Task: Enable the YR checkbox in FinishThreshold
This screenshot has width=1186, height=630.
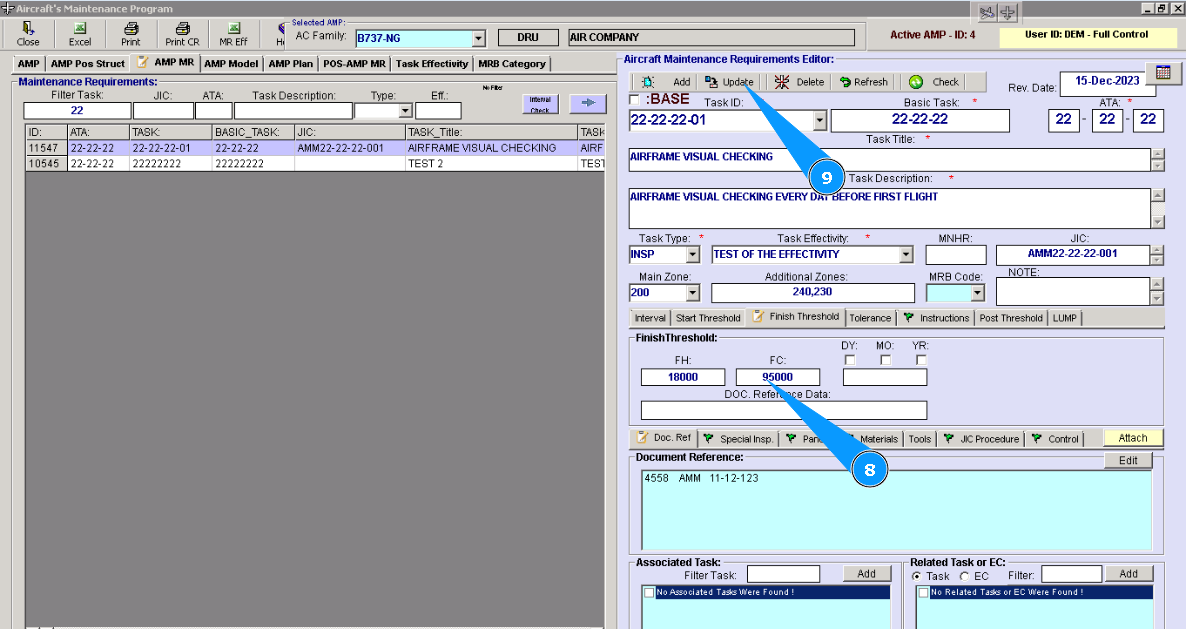Action: [921, 360]
